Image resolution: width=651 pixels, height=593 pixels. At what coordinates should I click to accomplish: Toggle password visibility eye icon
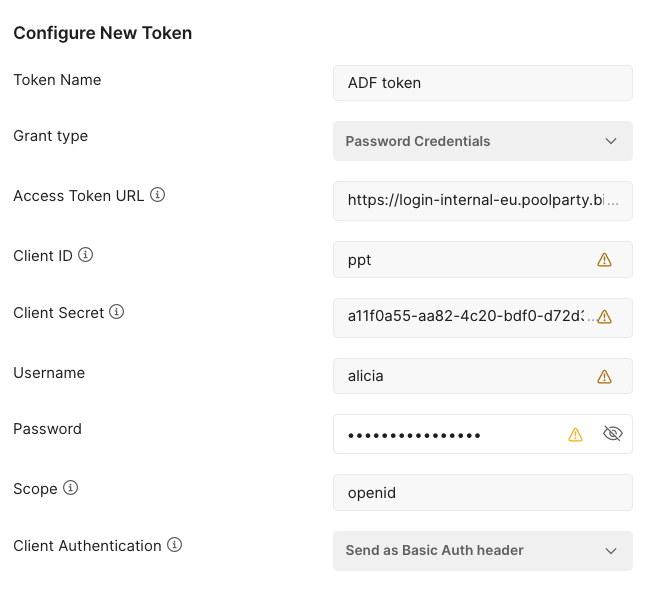point(613,433)
